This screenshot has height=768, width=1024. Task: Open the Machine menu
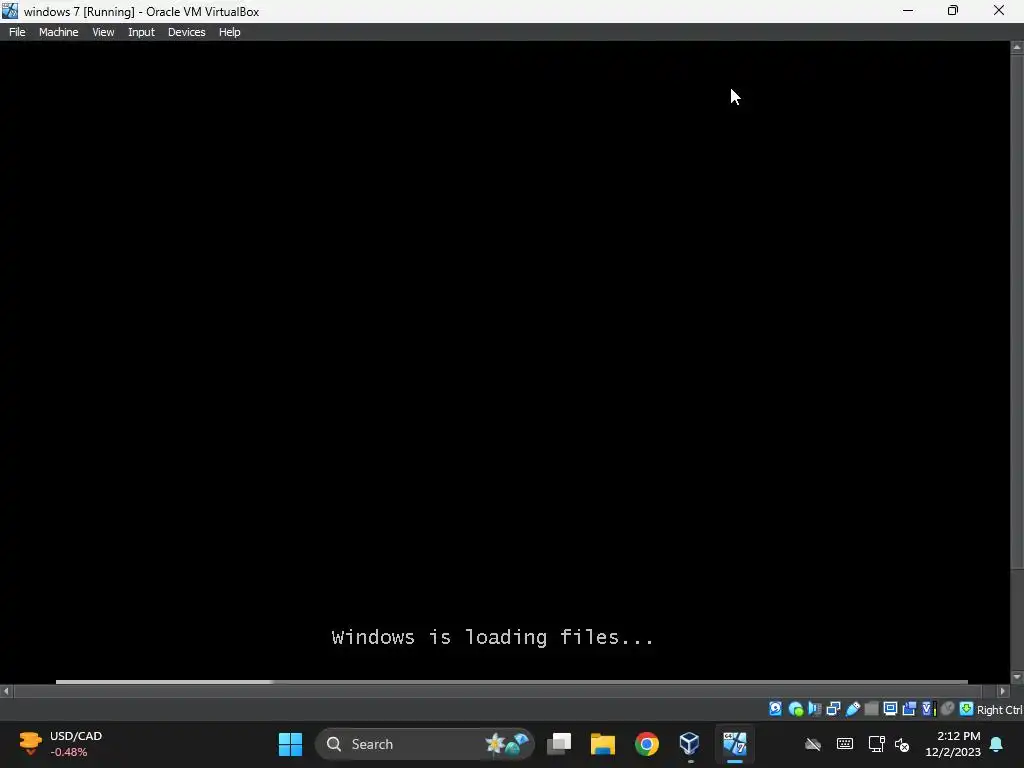pos(58,32)
